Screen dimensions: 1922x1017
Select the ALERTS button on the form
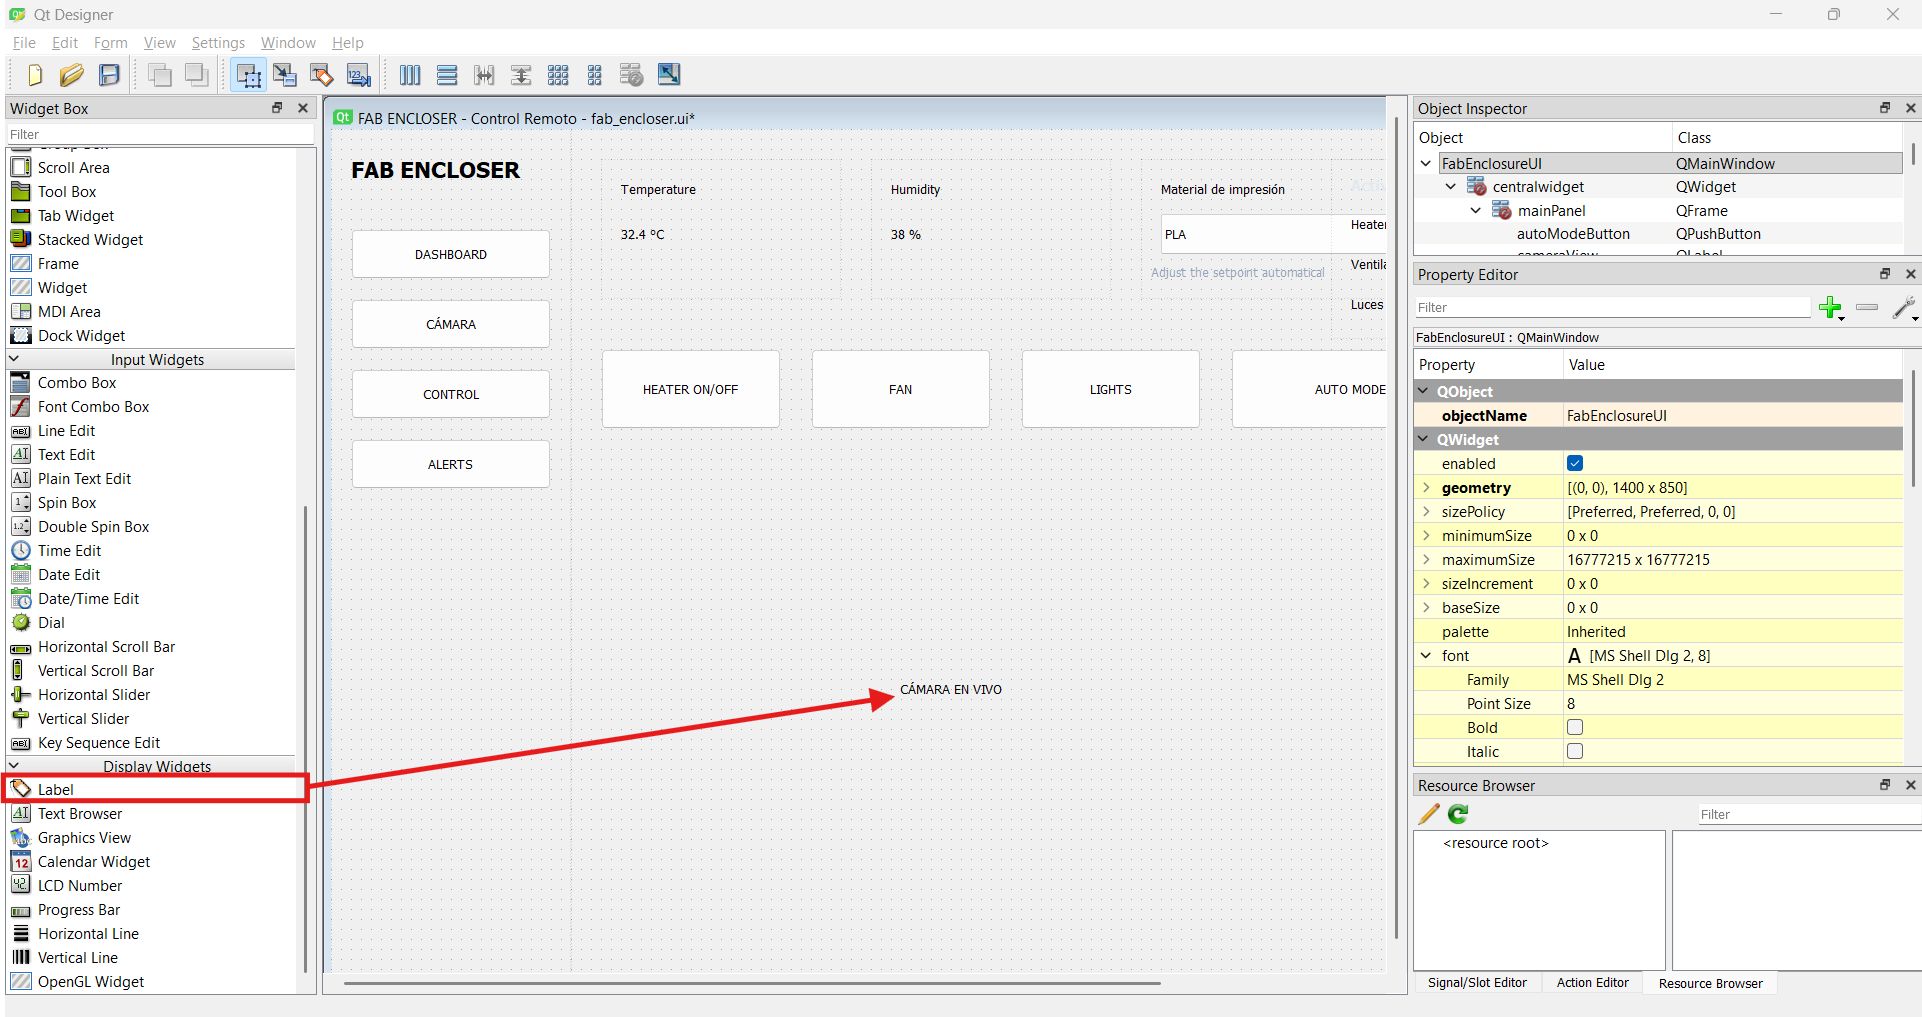(x=451, y=465)
